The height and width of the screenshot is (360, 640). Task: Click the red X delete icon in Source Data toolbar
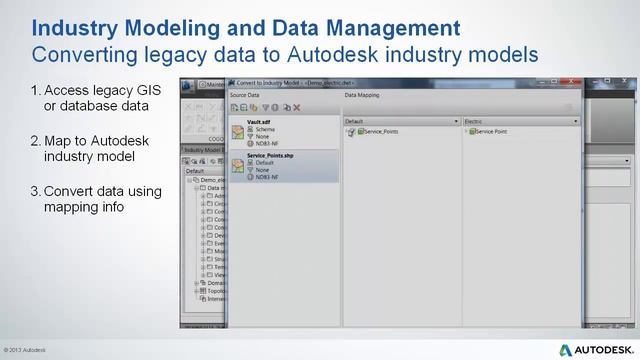297,108
